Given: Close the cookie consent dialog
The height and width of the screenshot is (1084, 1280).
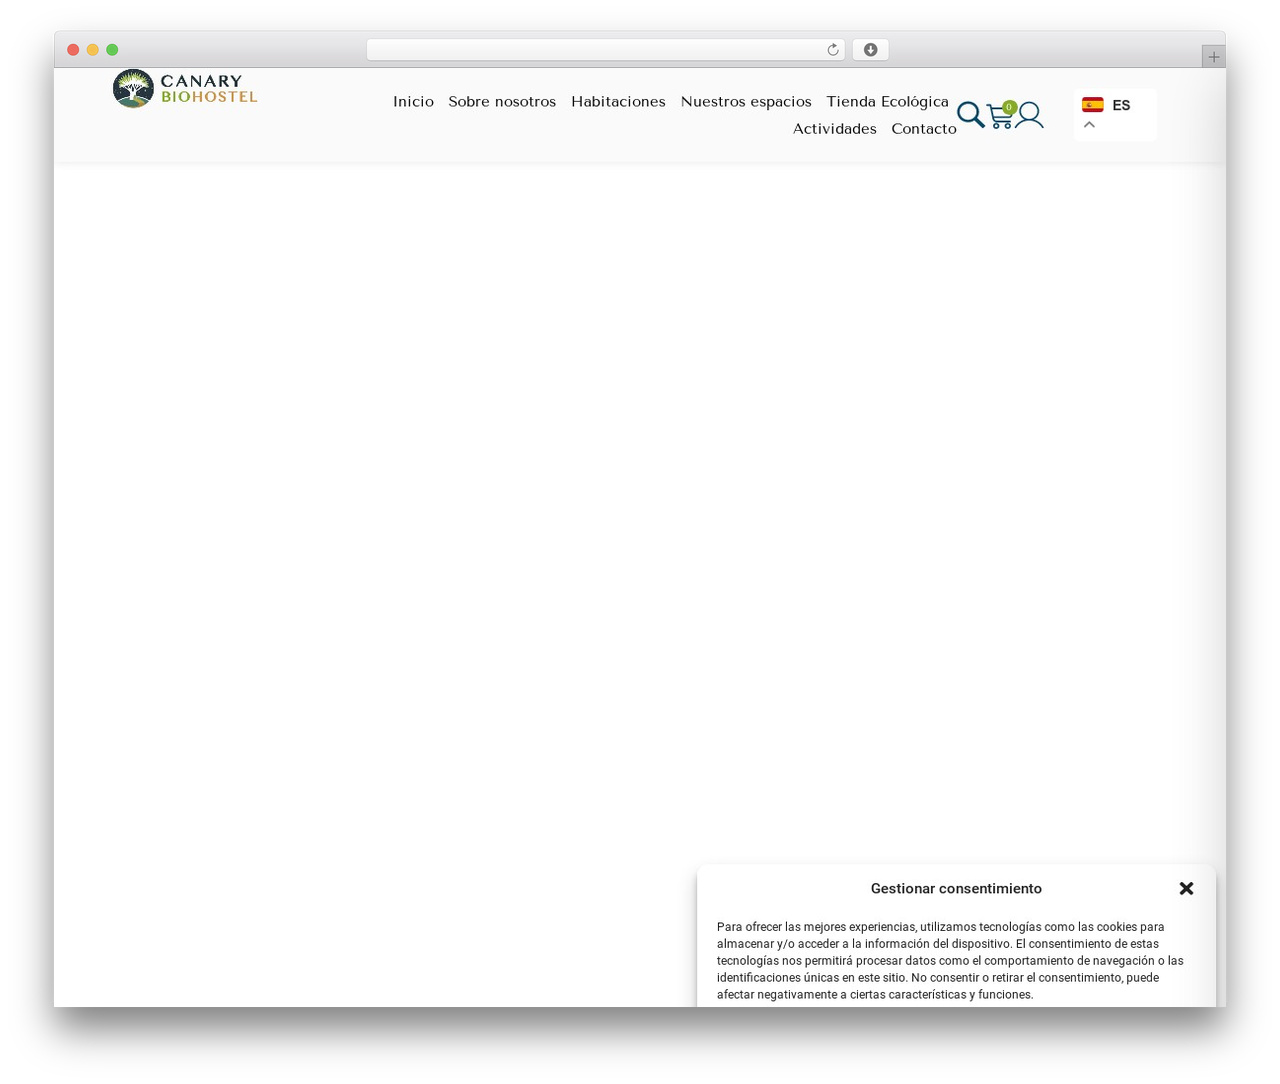Looking at the screenshot, I should tap(1187, 888).
